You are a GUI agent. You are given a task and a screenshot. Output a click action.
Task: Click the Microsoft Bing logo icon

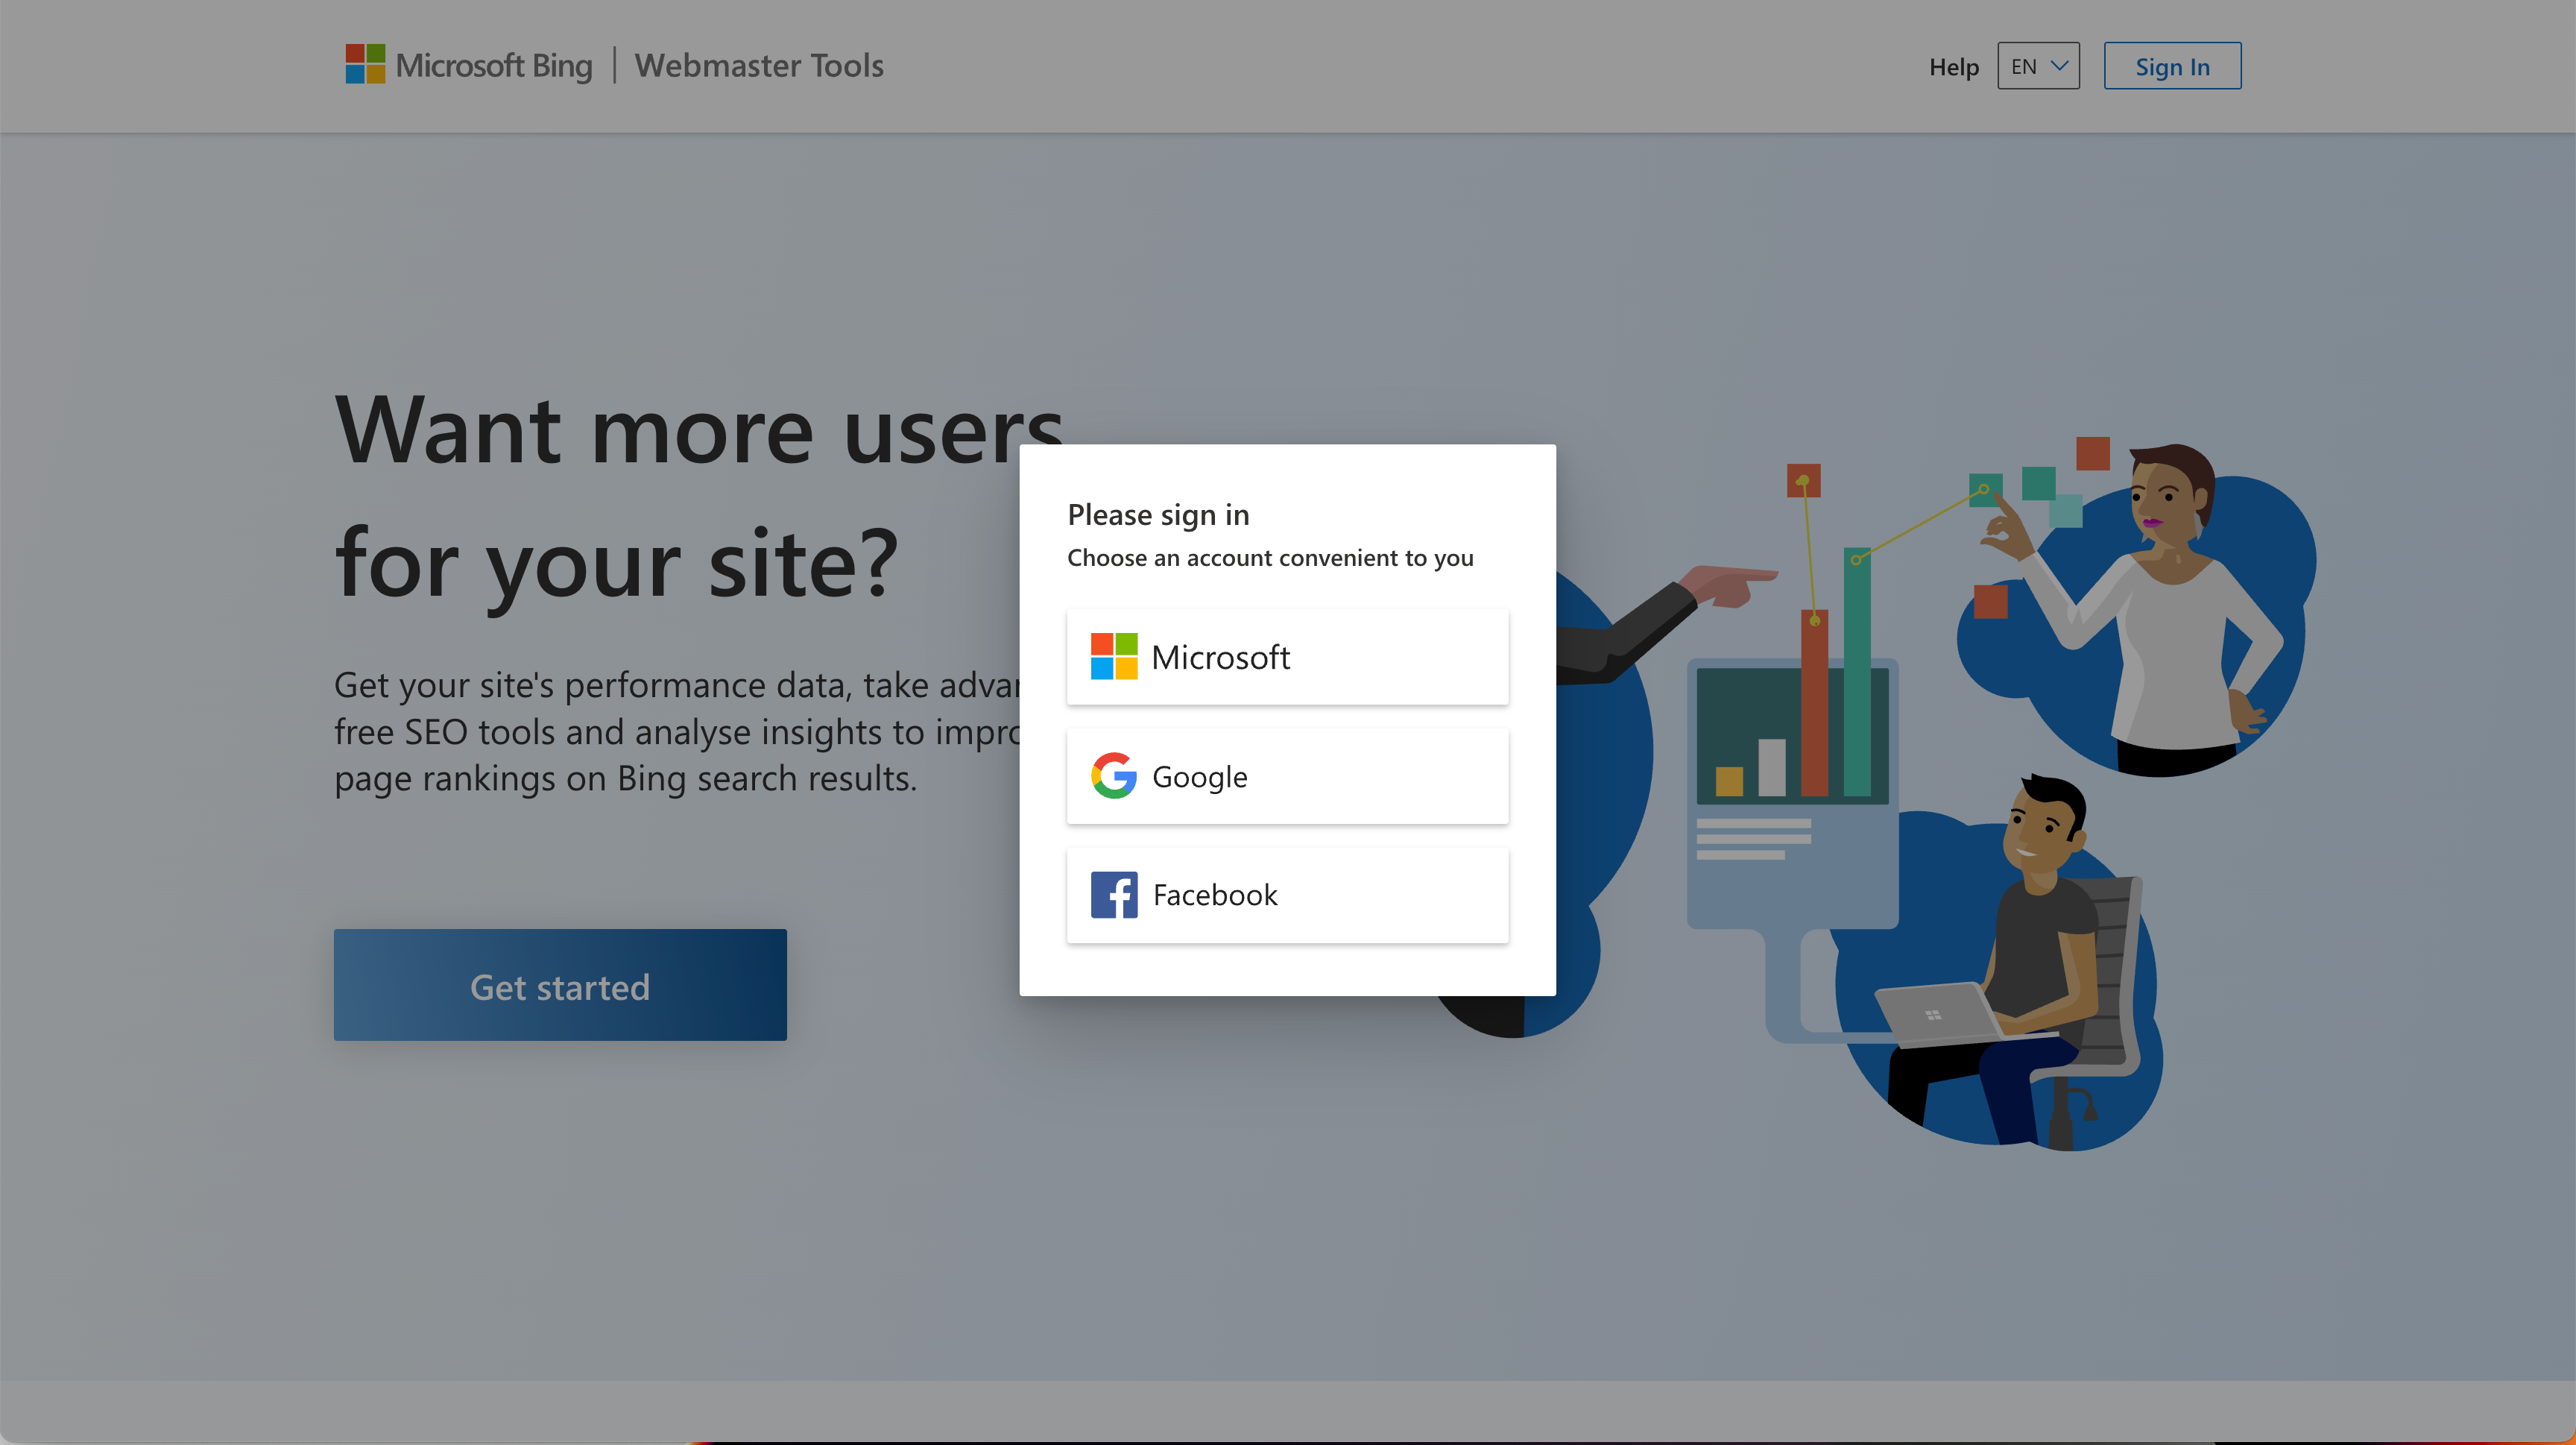[x=365, y=64]
